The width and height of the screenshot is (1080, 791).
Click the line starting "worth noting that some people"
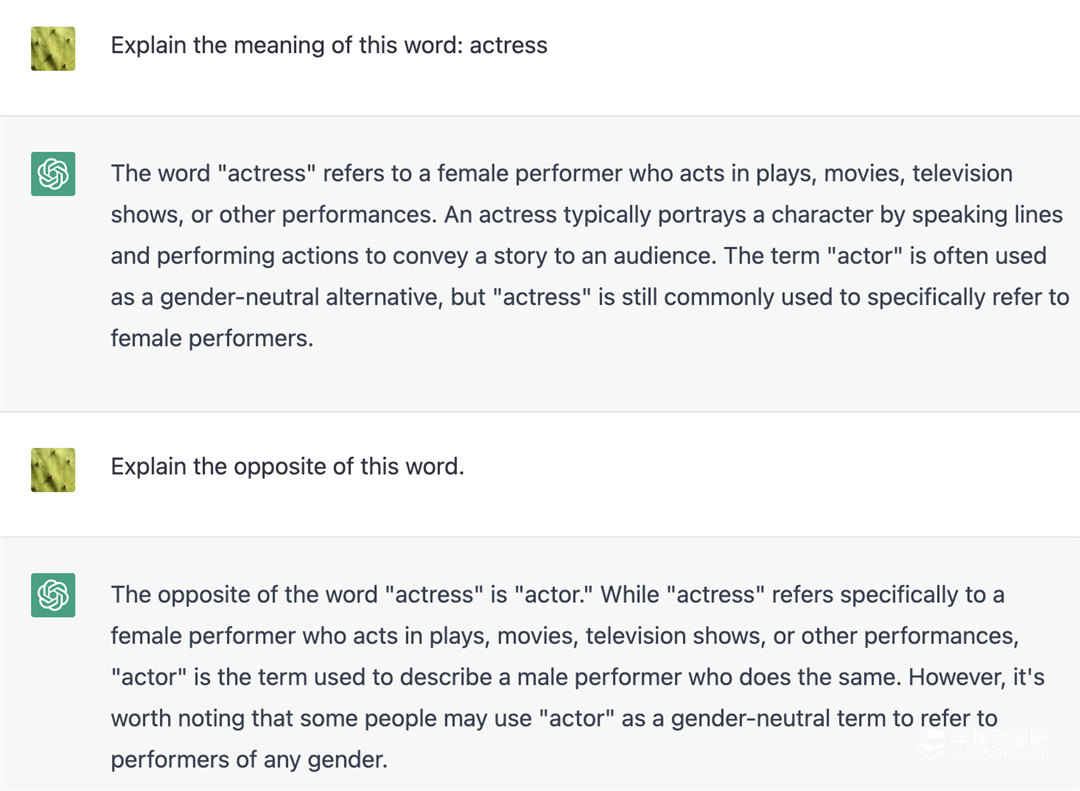tap(554, 718)
